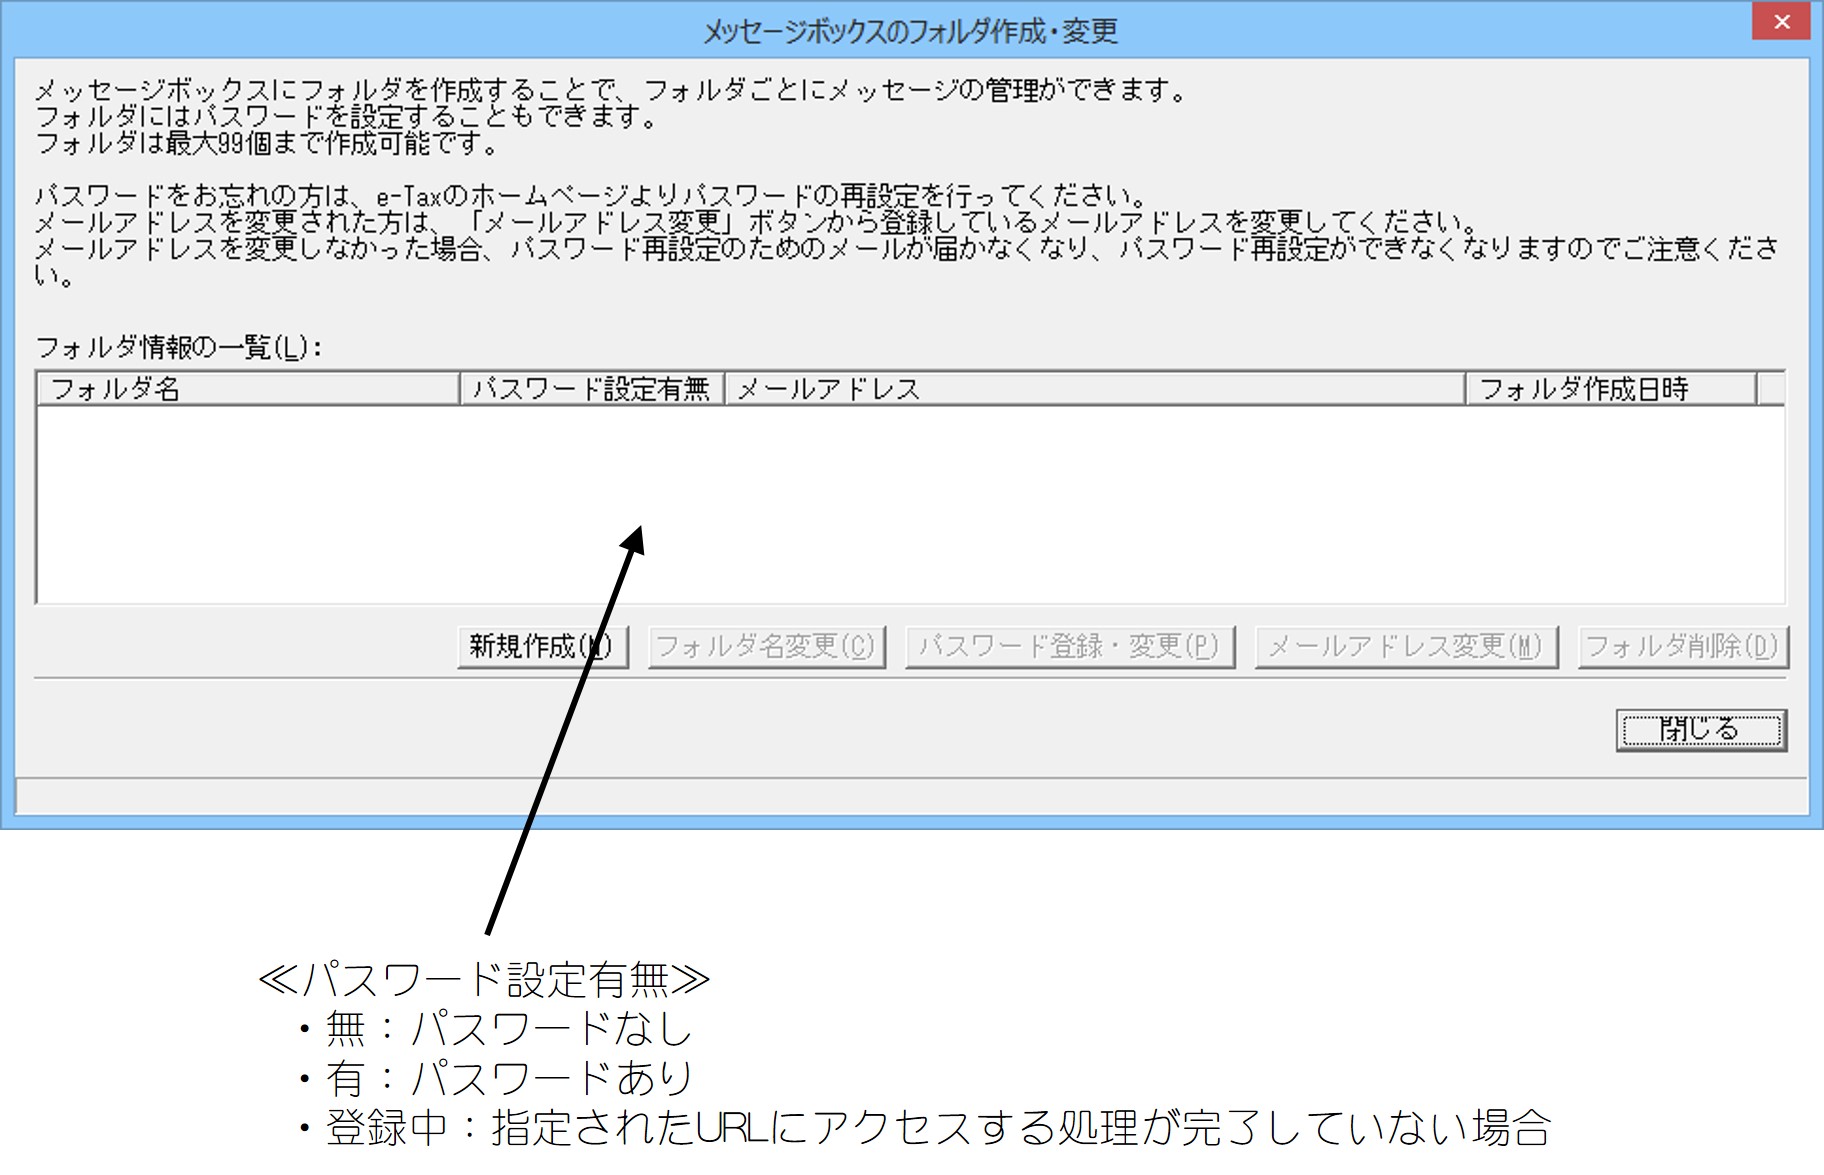
Task: Click divider between フォルダ名 and パスワード設定有無
Action: point(460,389)
